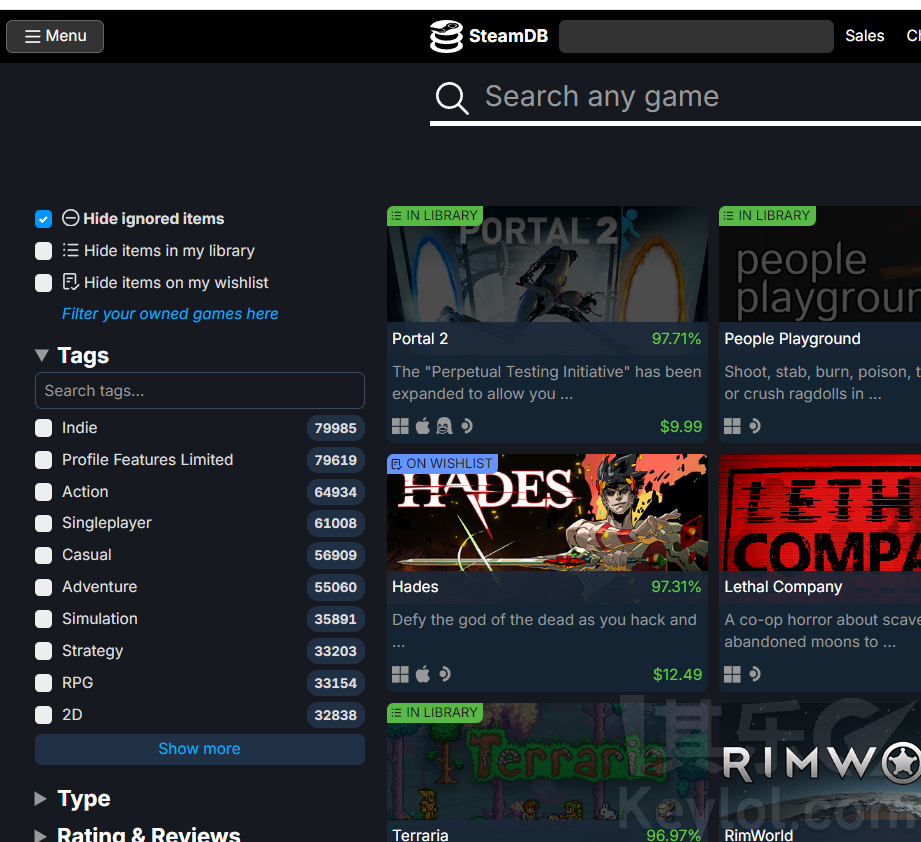Viewport: 921px width, 842px height.
Task: Click the 97.71% rating on Portal 2
Action: coord(676,339)
